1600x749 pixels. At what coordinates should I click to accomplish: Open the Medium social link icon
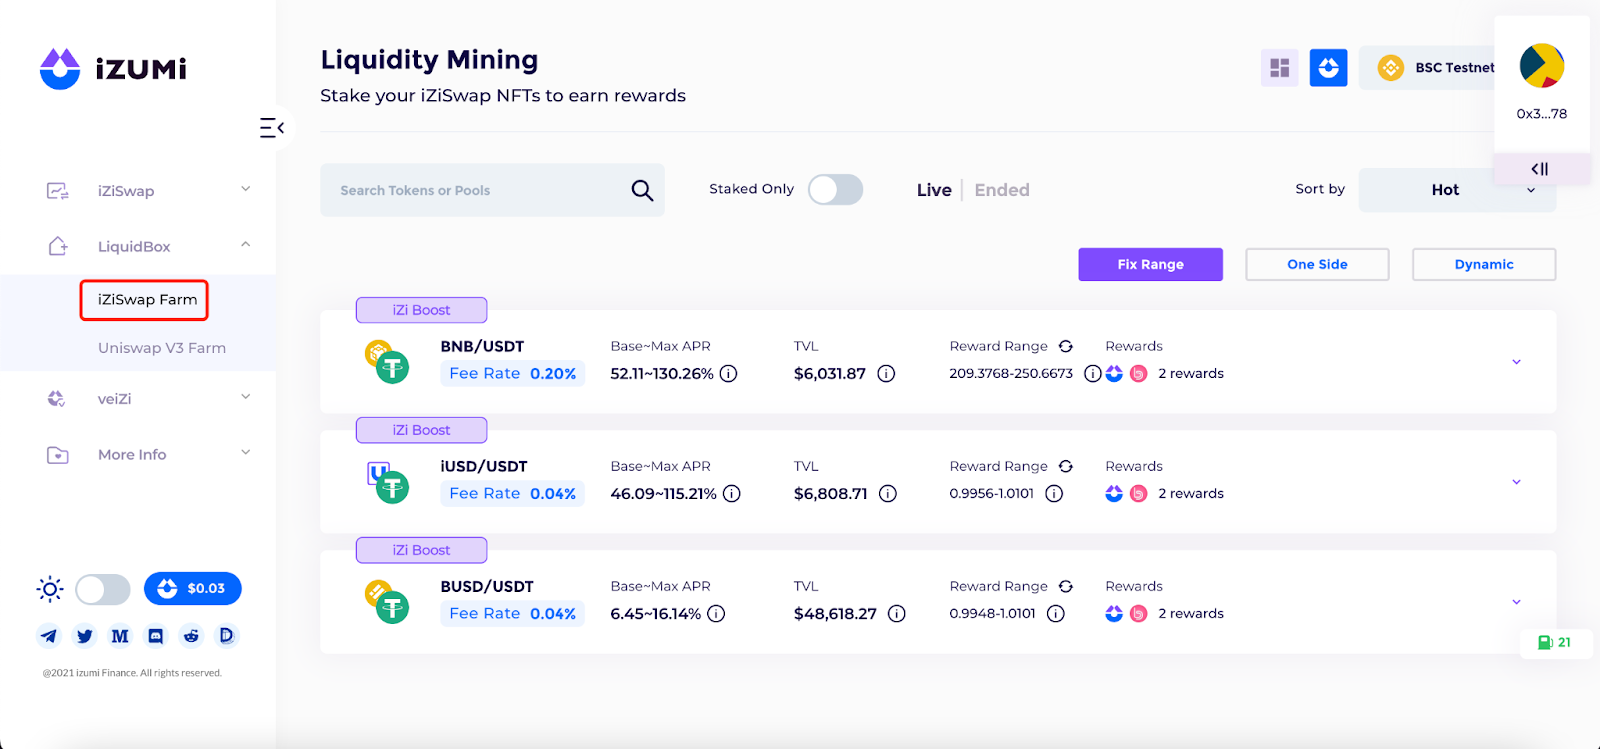(120, 635)
